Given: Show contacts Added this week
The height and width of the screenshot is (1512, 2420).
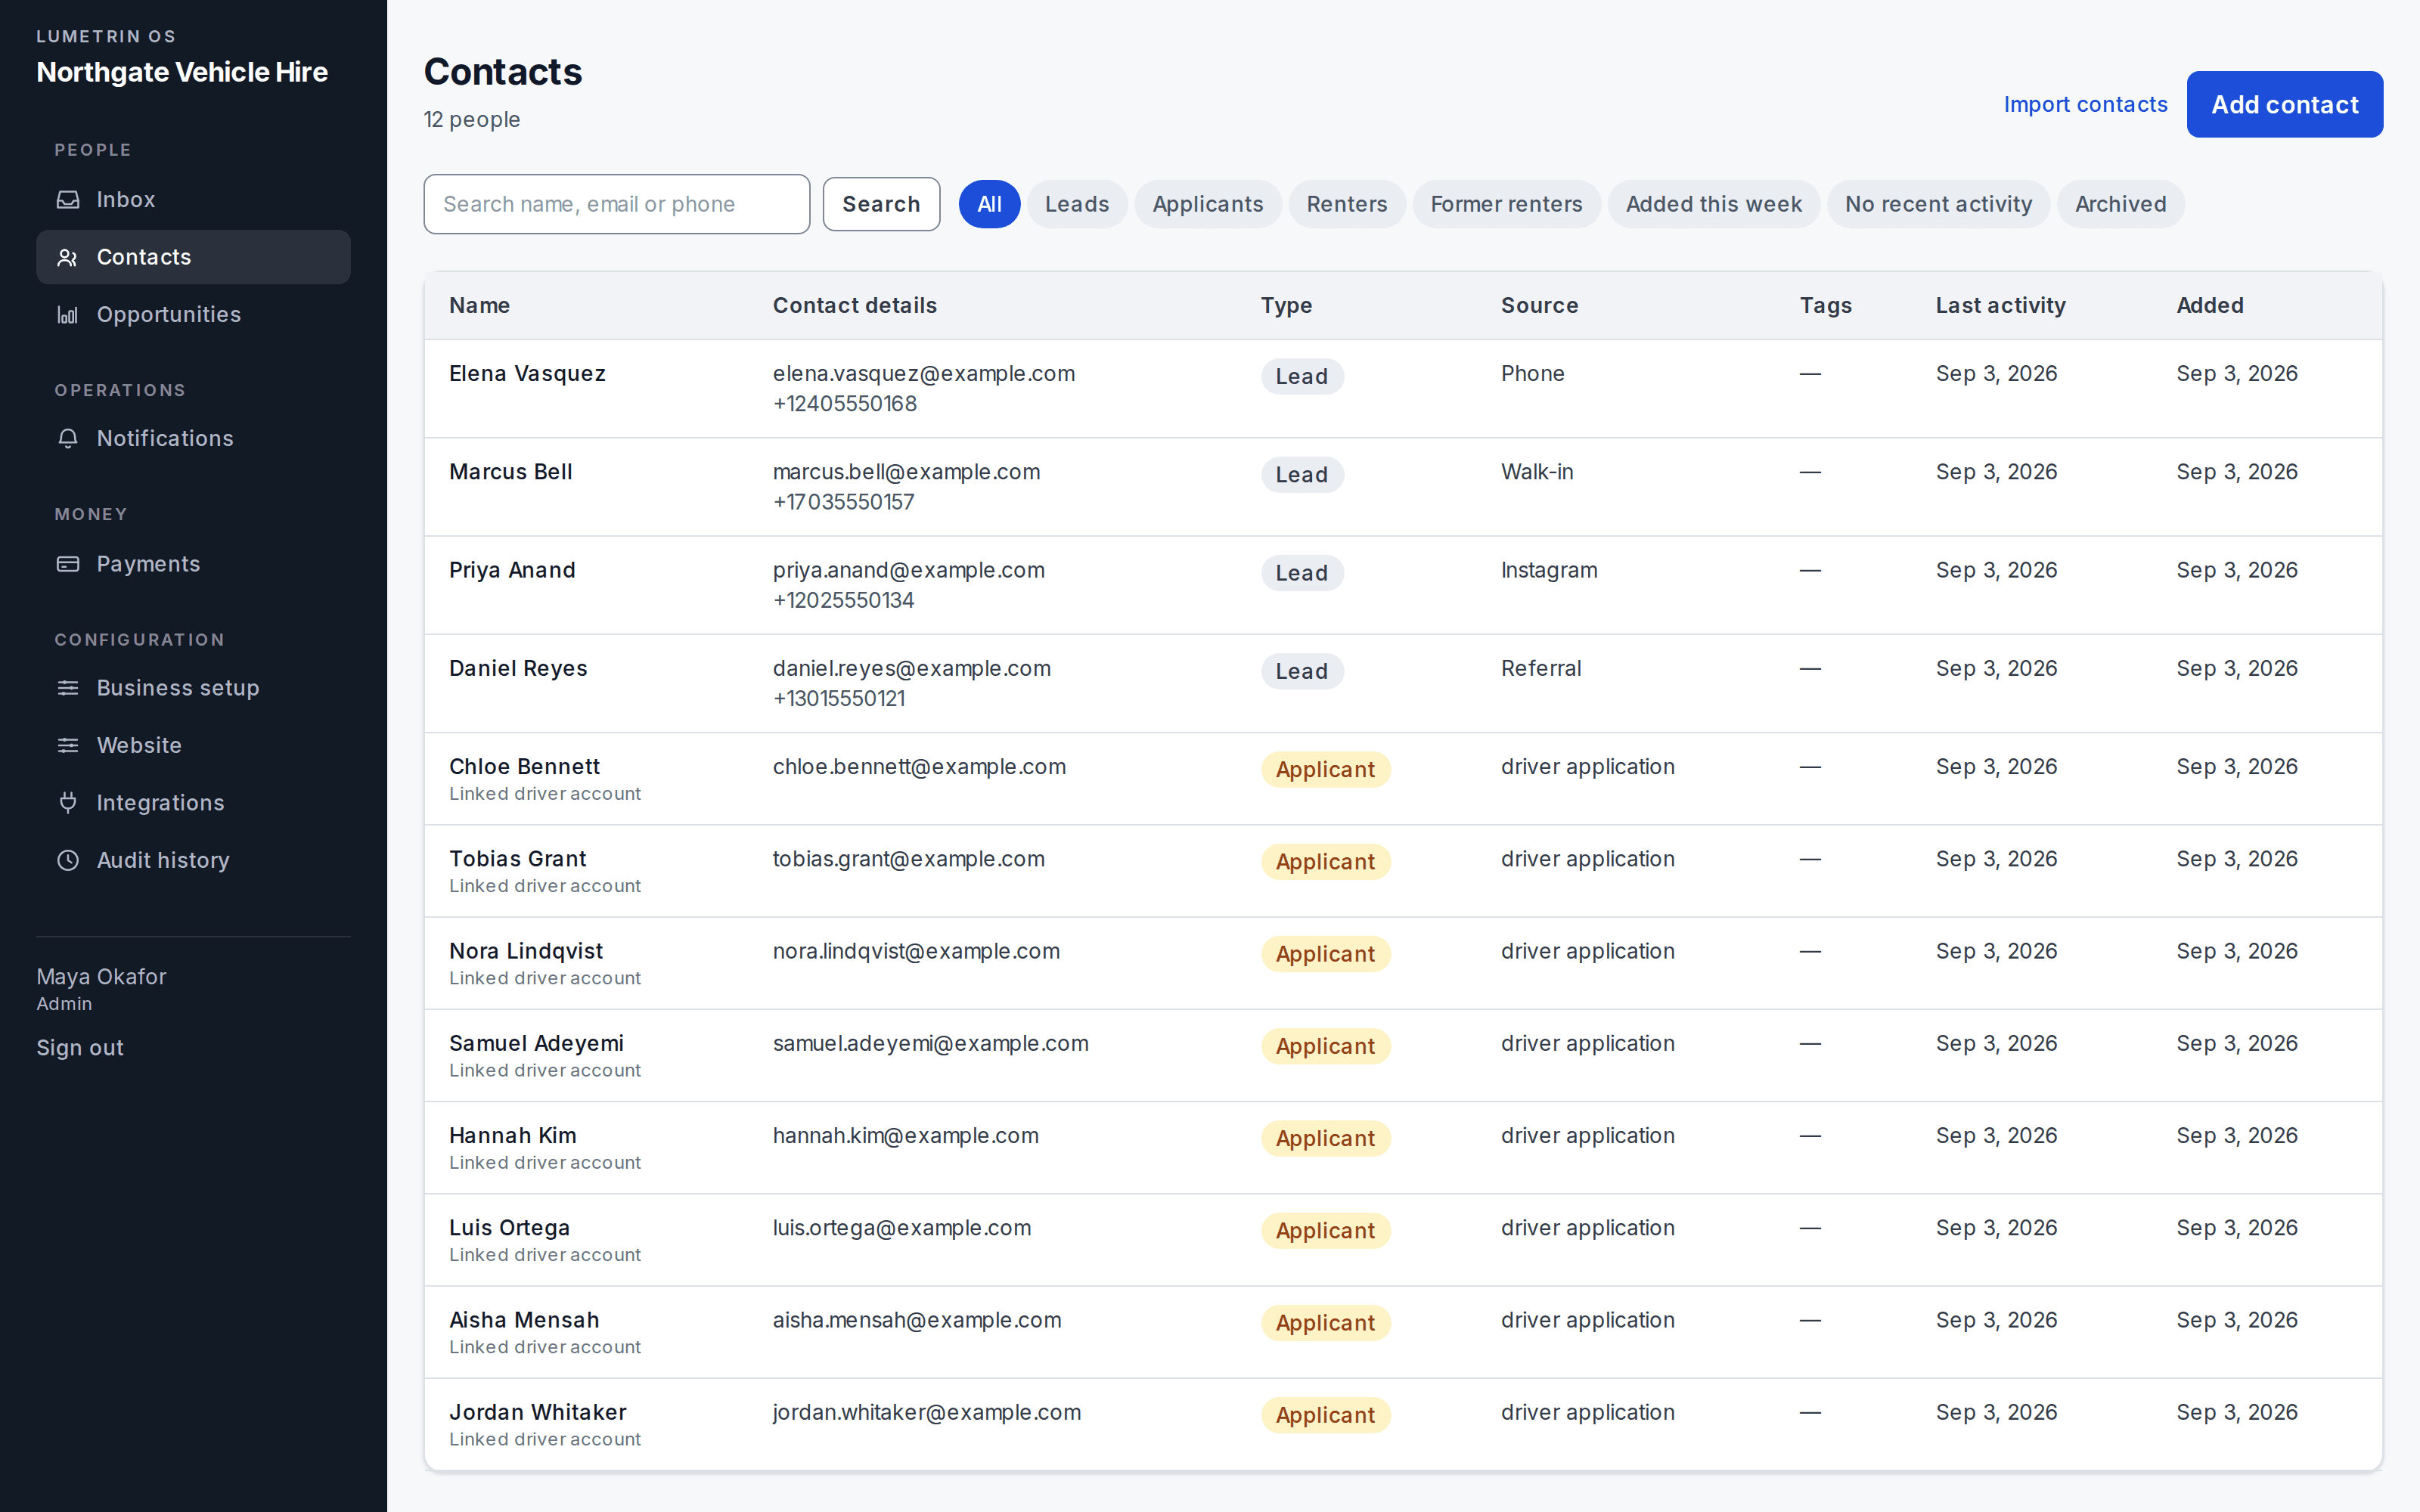Looking at the screenshot, I should (1714, 204).
